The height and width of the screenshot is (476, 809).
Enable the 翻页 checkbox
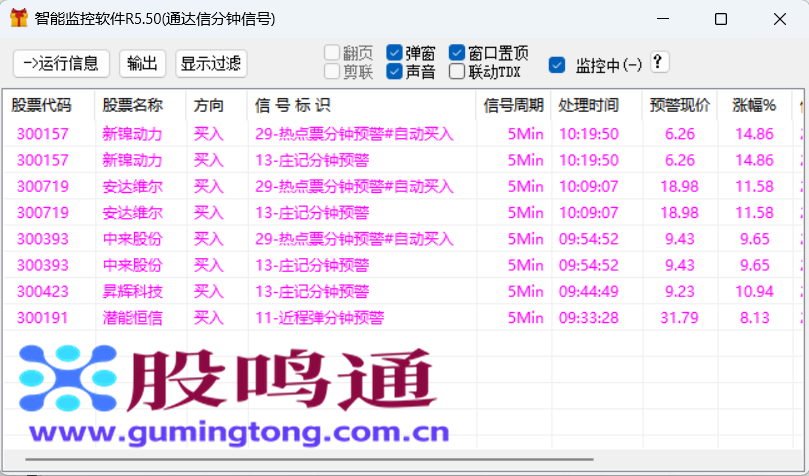click(x=332, y=53)
